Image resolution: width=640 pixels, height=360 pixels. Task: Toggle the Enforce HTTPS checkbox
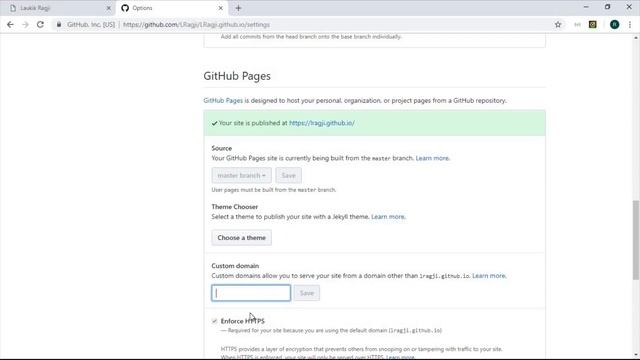[x=214, y=321]
